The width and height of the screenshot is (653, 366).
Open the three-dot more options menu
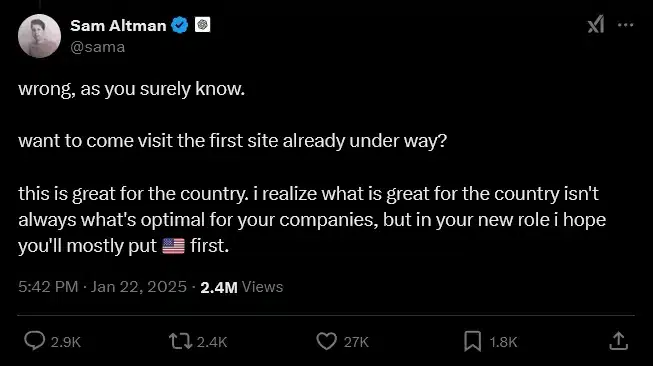[626, 25]
